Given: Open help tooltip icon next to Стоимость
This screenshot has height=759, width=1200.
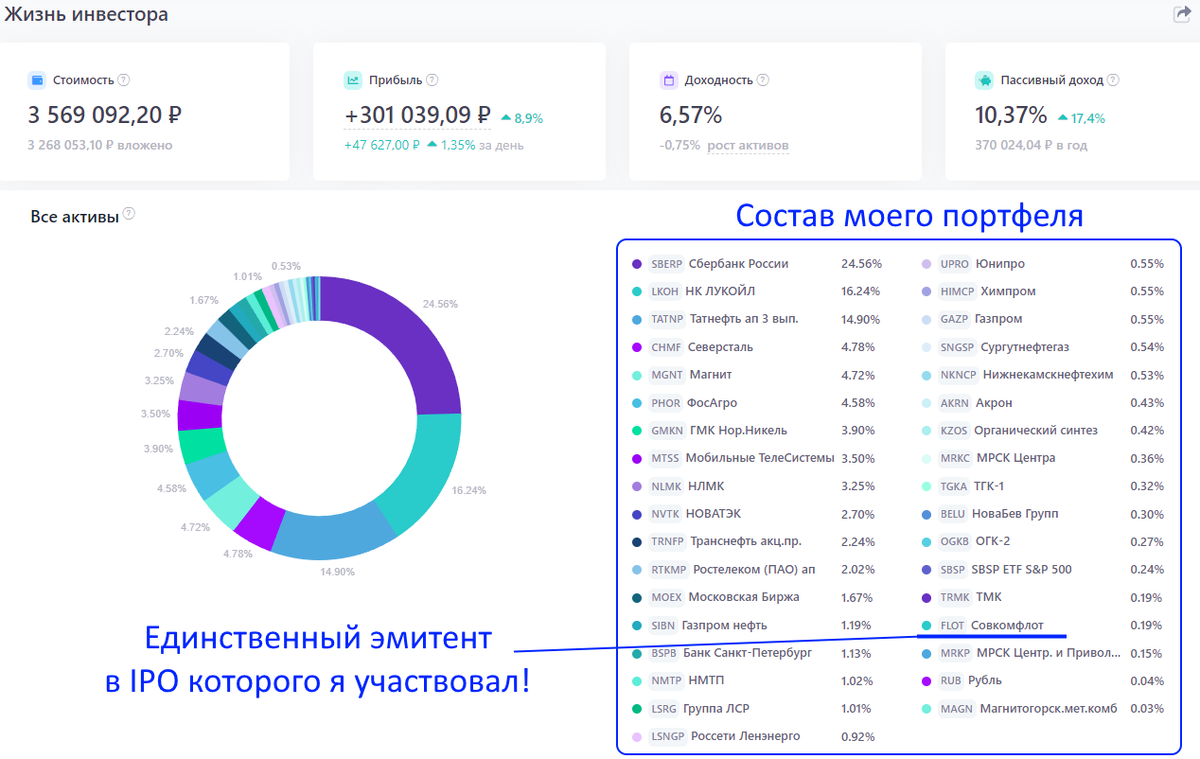Looking at the screenshot, I should pyautogui.click(x=124, y=80).
